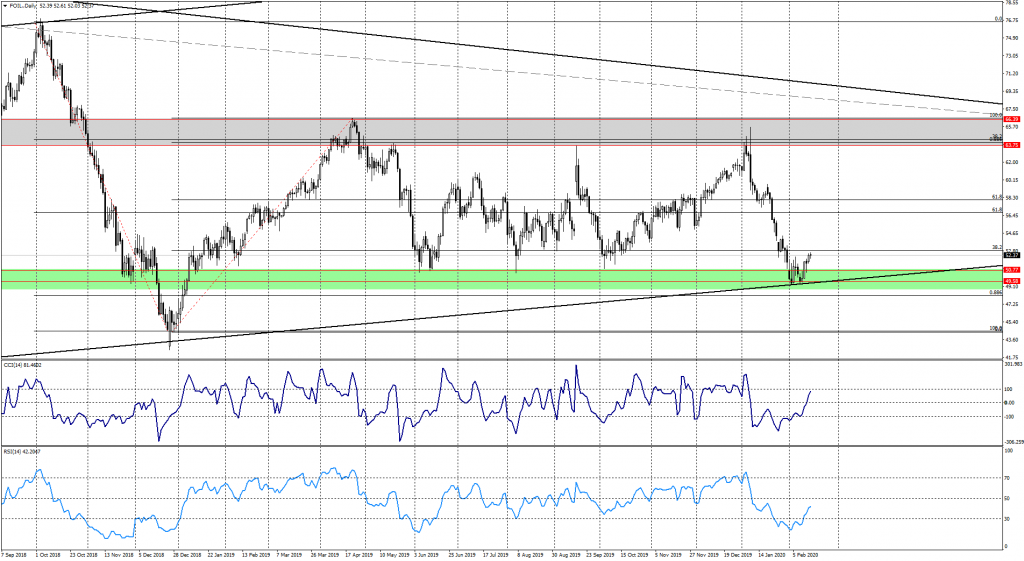Image resolution: width=1024 pixels, height=561 pixels.
Task: Click the red 50.77 price label
Action: point(1011,270)
